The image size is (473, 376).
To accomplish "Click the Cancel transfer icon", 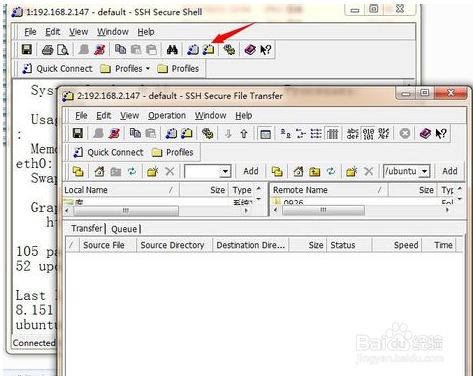I will point(405,134).
